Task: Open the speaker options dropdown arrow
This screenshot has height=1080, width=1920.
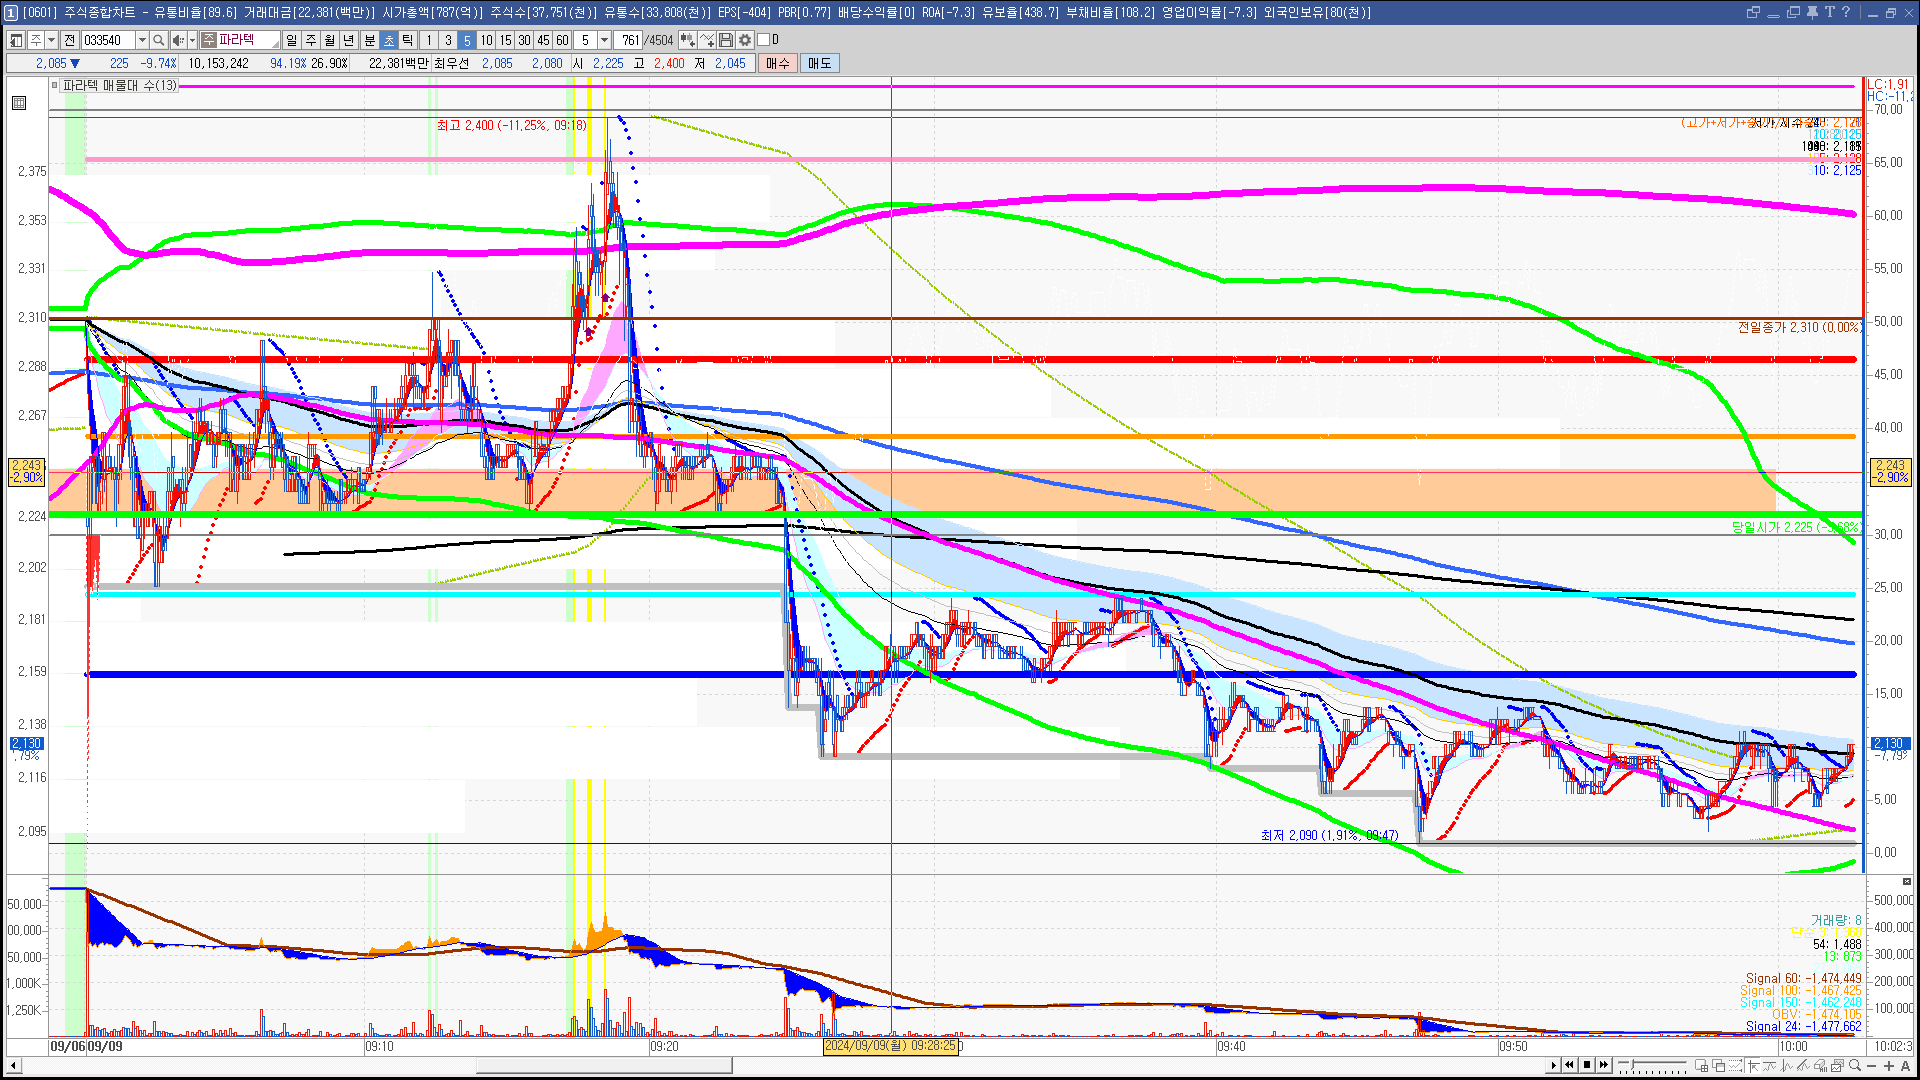Action: pos(190,40)
